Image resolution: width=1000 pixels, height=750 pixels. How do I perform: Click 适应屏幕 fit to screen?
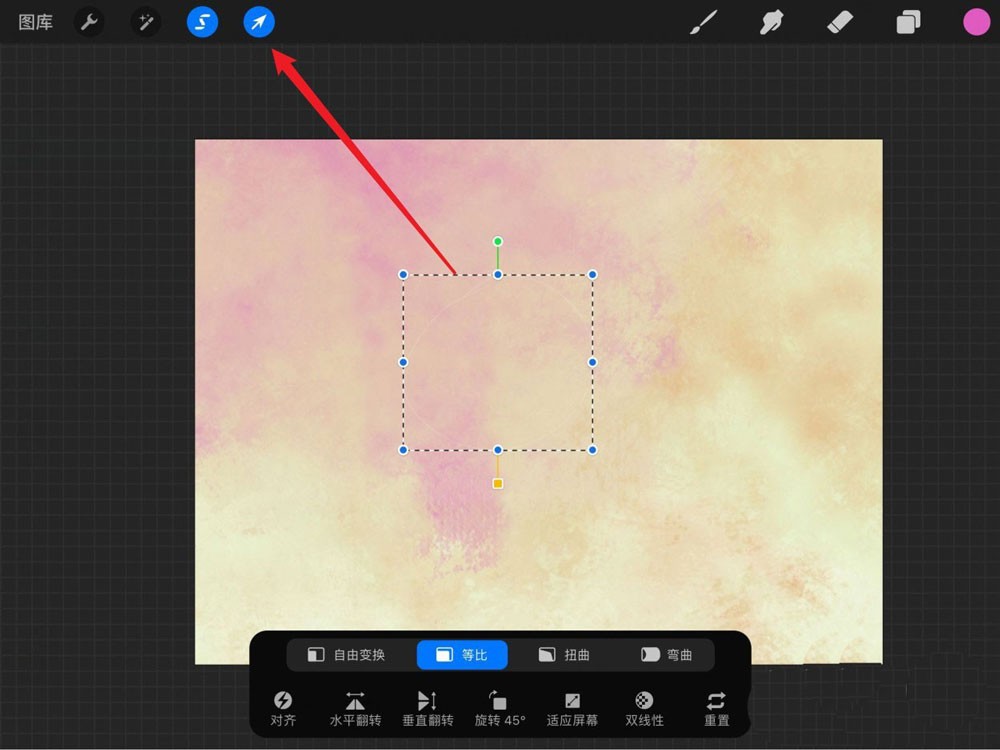coord(572,709)
